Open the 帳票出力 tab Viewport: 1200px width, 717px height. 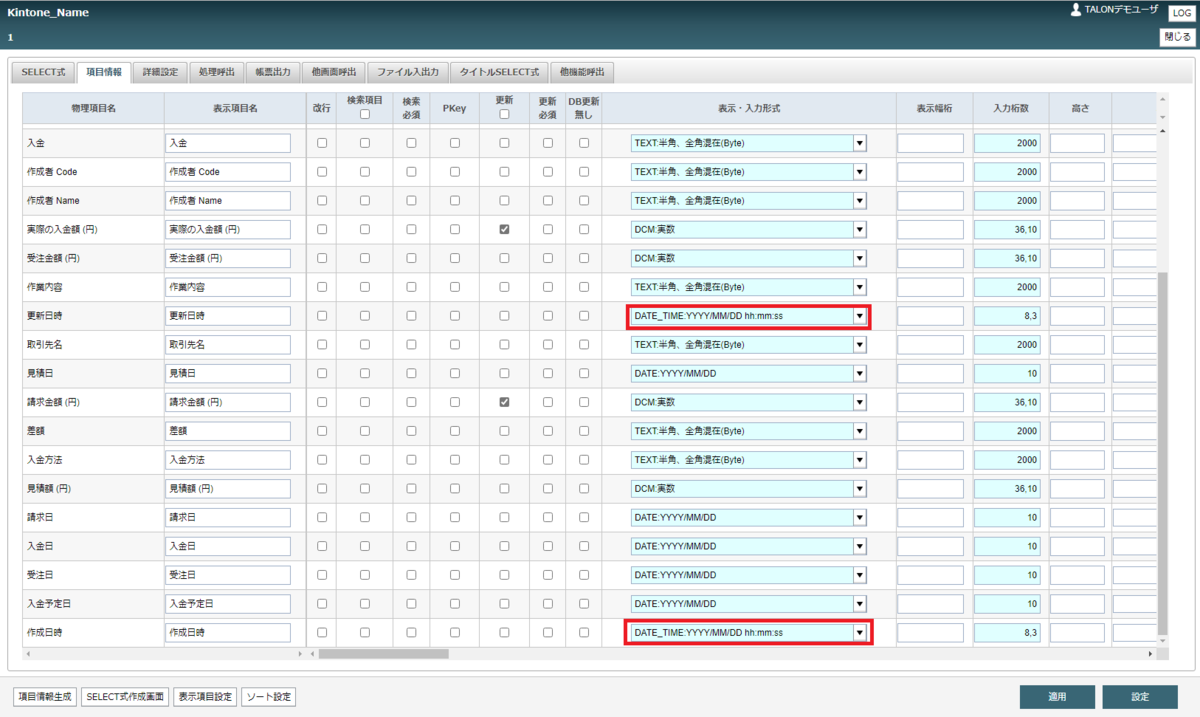click(272, 72)
